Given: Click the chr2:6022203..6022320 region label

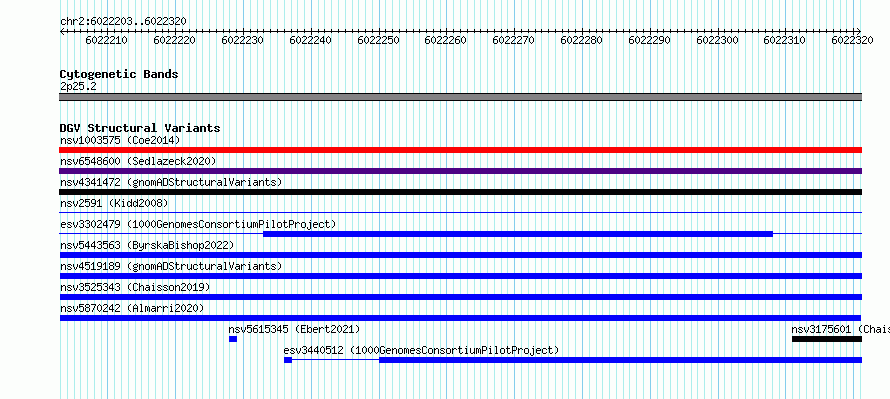Looking at the screenshot, I should click(x=123, y=22).
